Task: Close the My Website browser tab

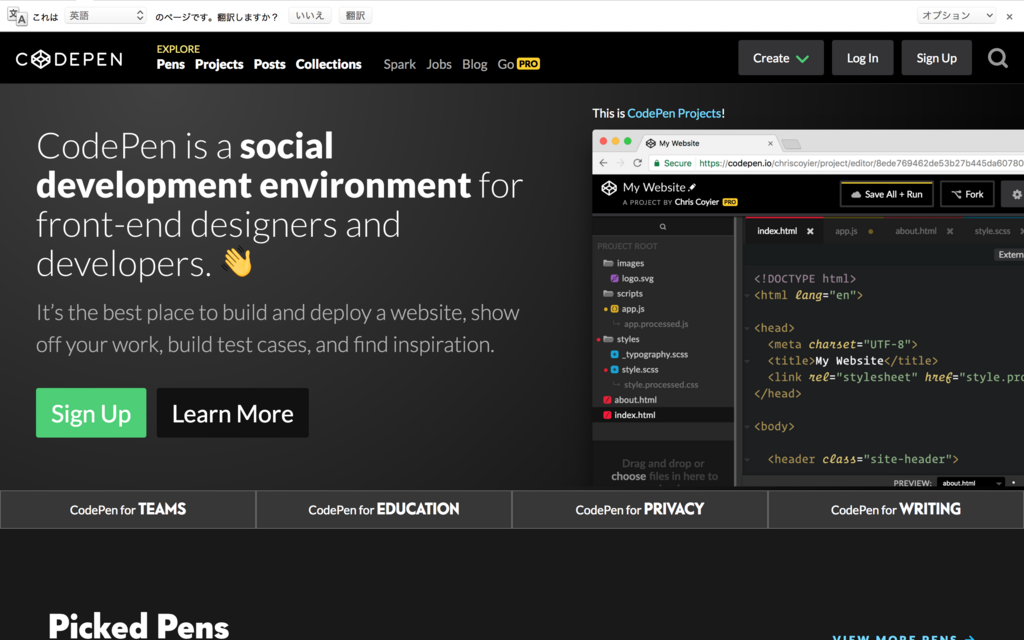Action: [771, 143]
